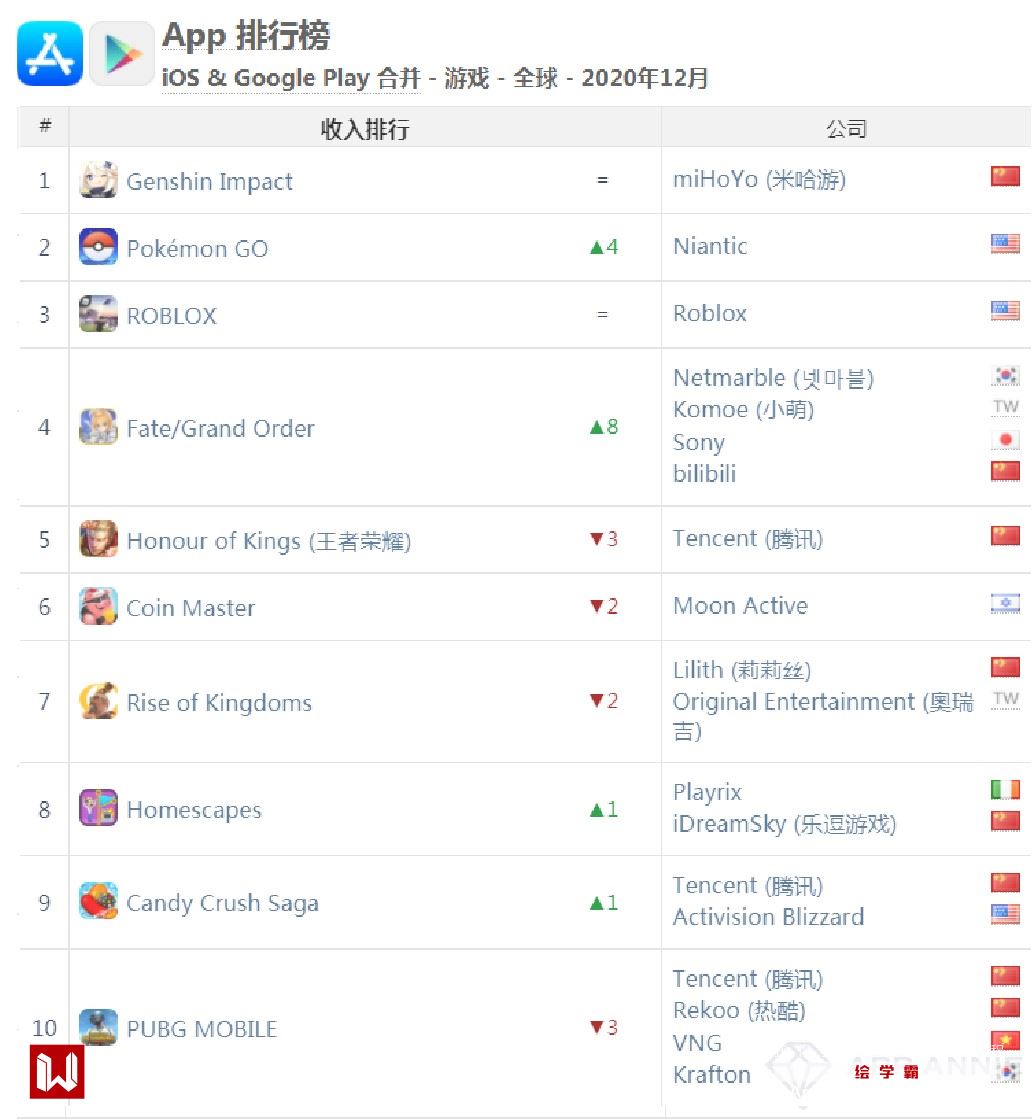Open the PUBG MOBILE link
The image size is (1034, 1120).
click(201, 1029)
